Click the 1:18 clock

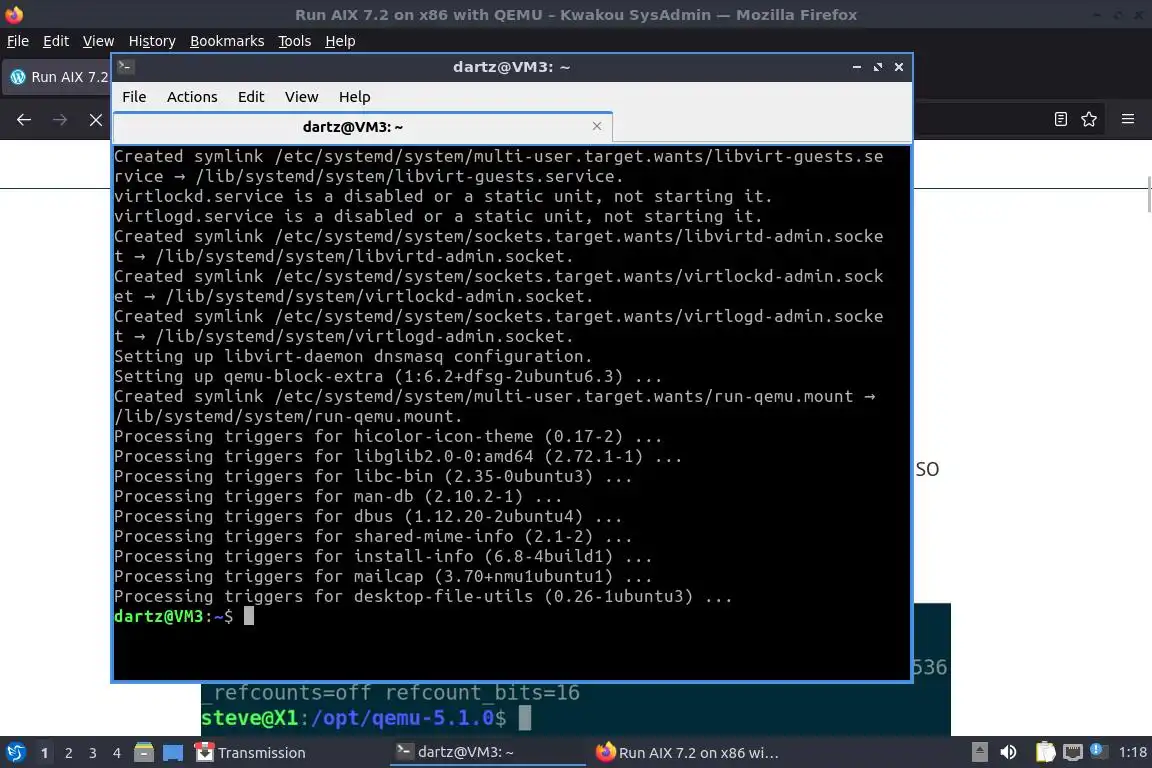point(1132,752)
